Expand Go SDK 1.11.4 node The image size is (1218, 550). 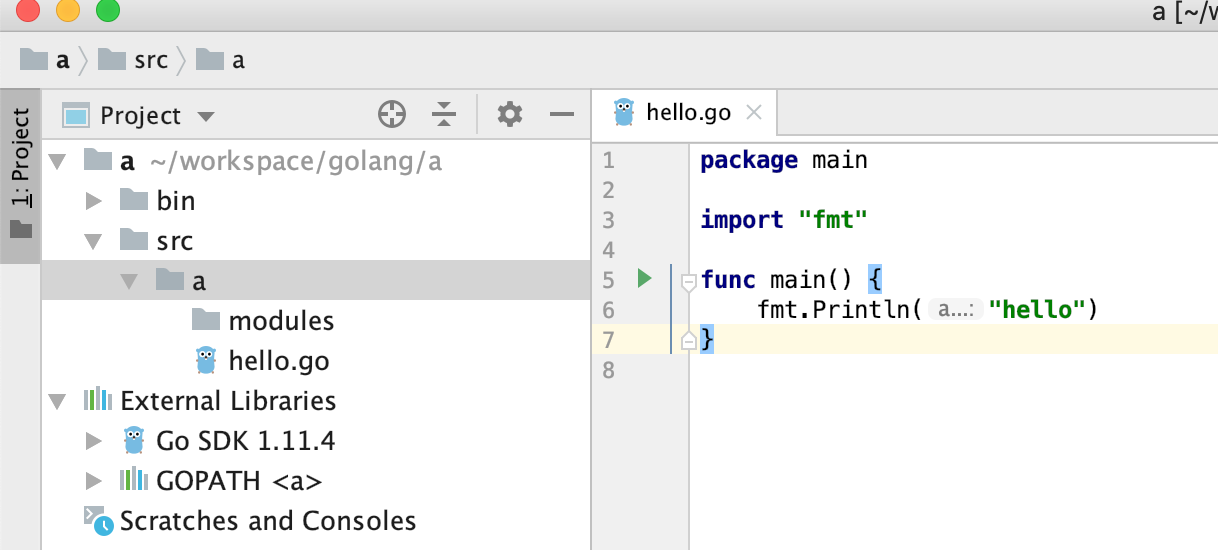point(94,440)
